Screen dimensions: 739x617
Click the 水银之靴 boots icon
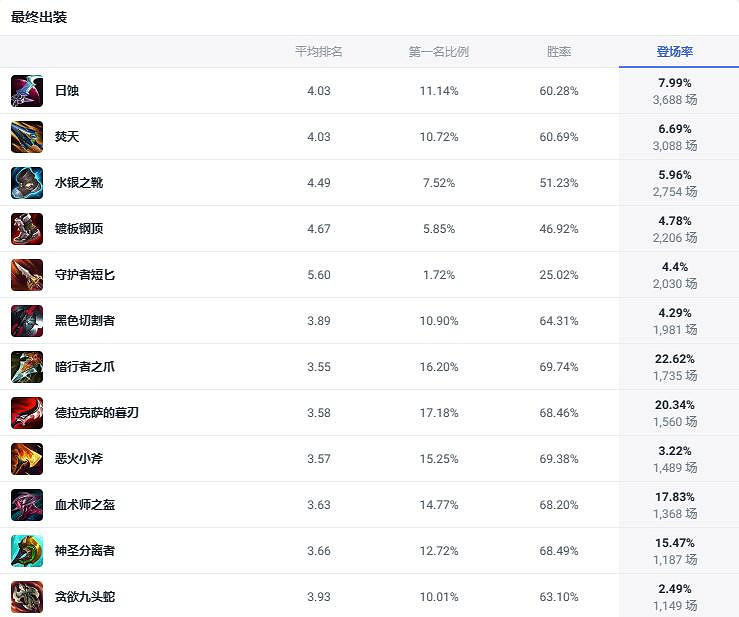(27, 183)
